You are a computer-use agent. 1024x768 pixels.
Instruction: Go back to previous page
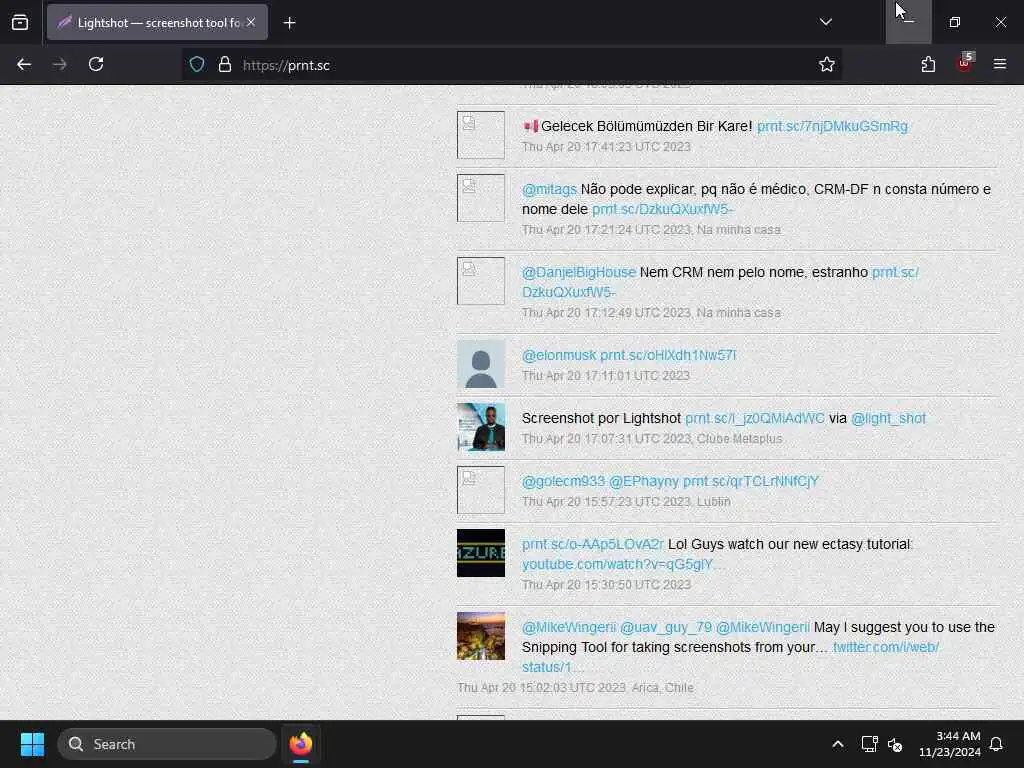[x=24, y=64]
